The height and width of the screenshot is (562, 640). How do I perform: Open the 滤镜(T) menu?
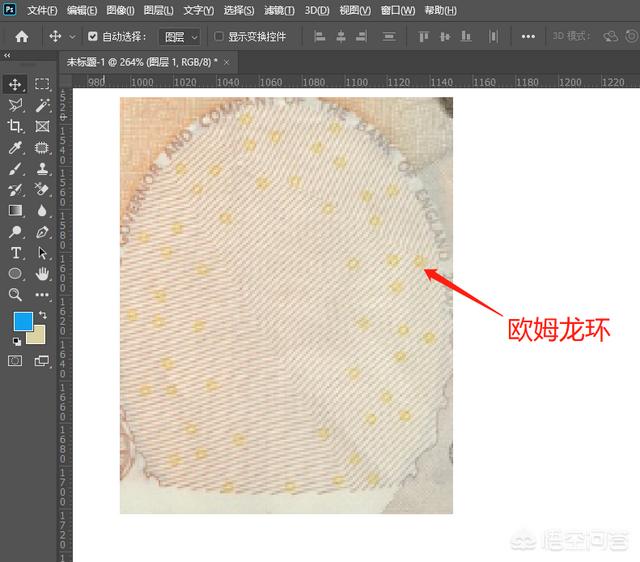tap(279, 10)
